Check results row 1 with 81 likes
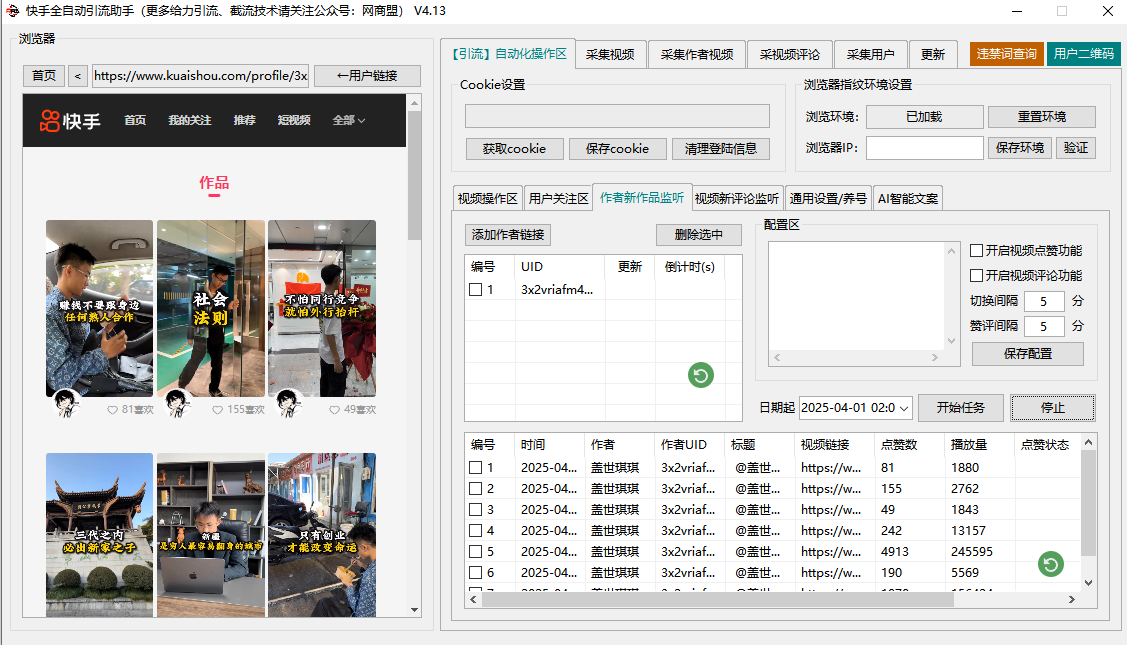 click(475, 467)
